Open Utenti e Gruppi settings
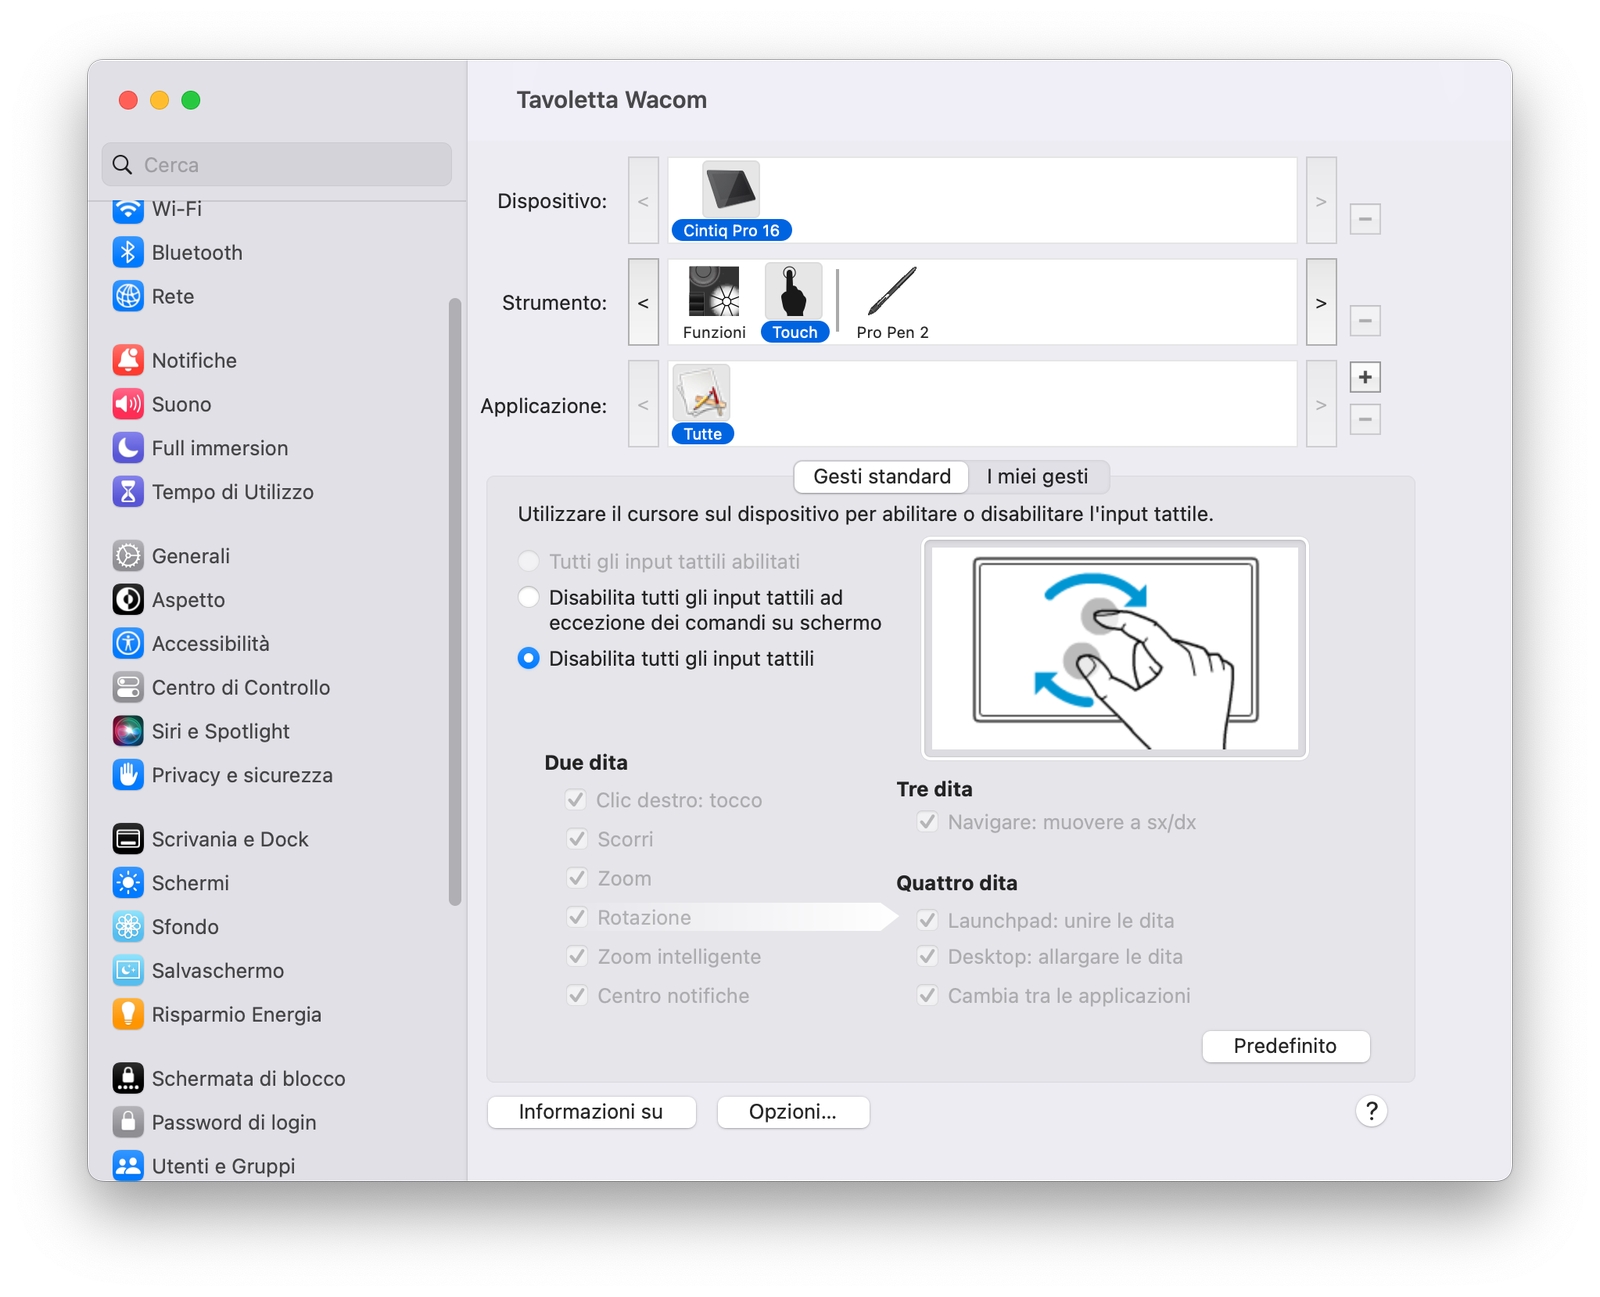The width and height of the screenshot is (1600, 1297). coord(204,1166)
